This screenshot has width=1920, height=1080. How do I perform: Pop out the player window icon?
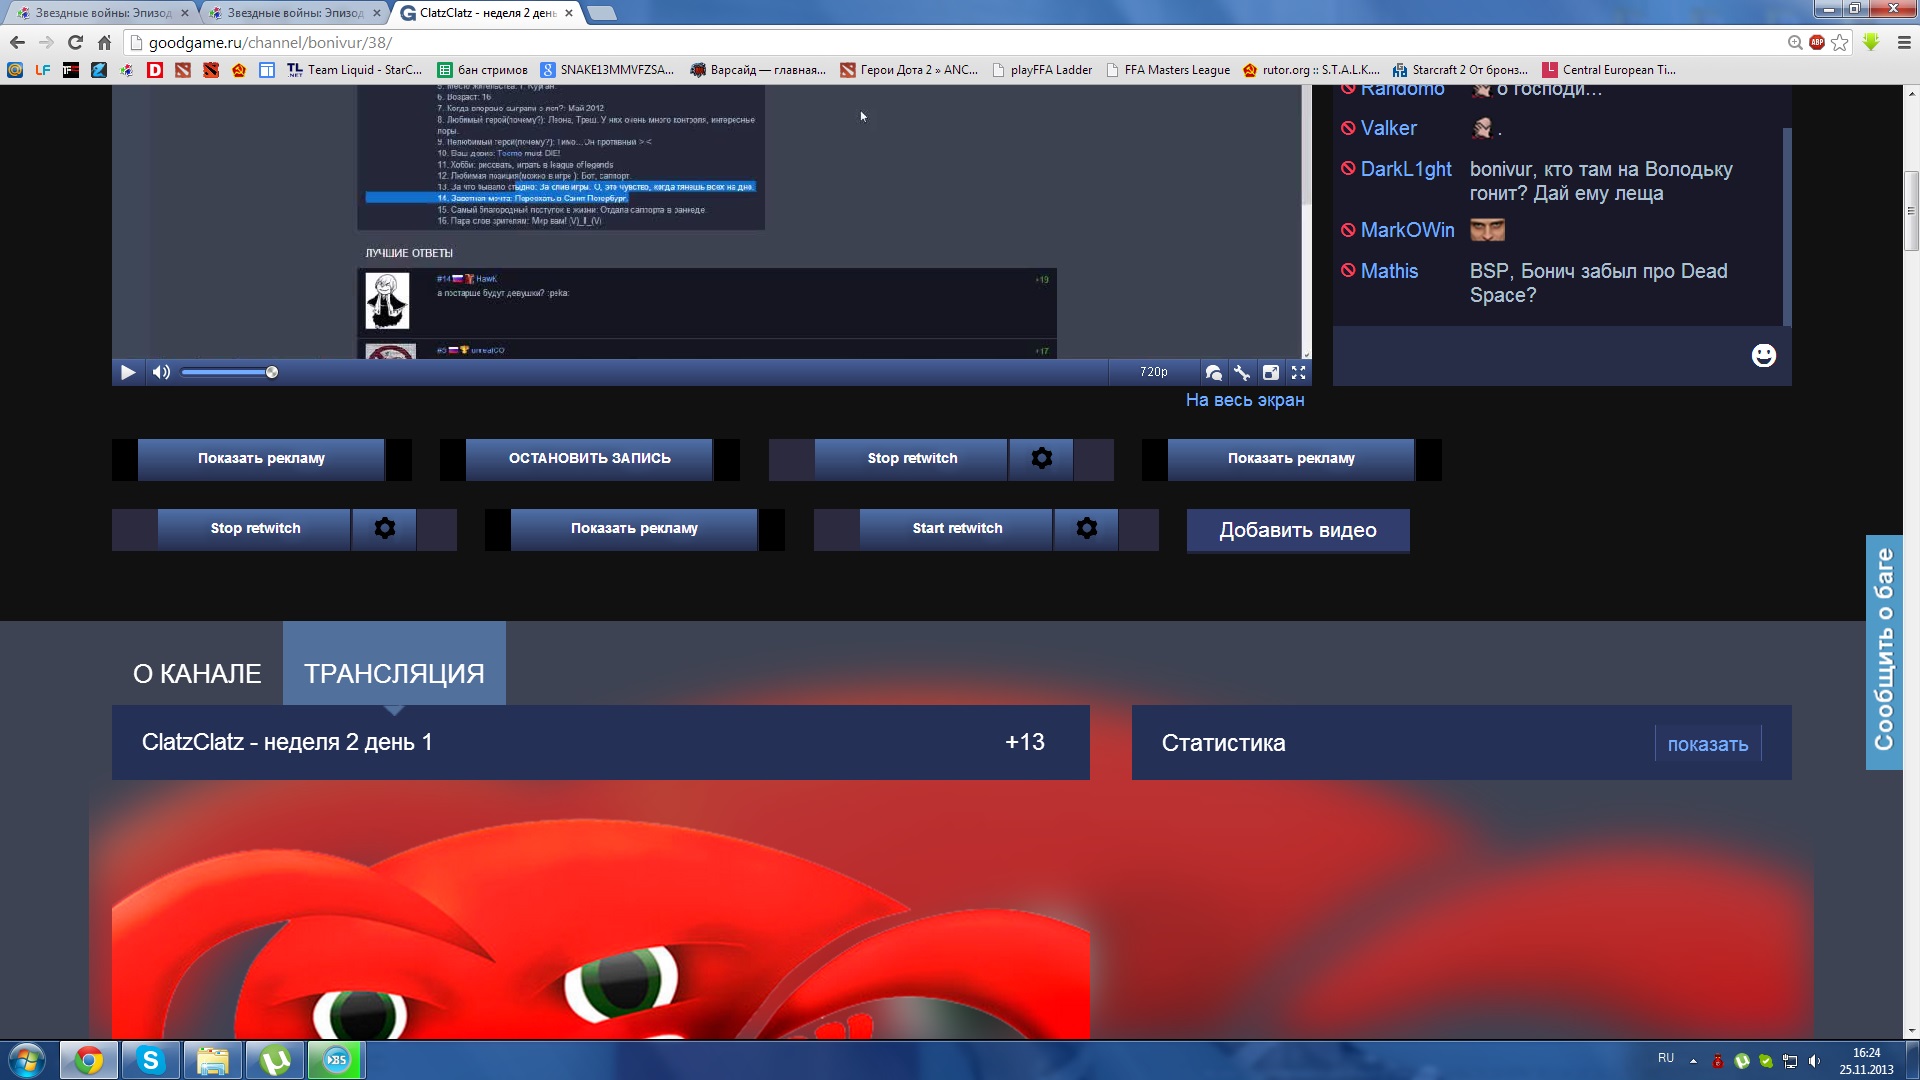1270,372
